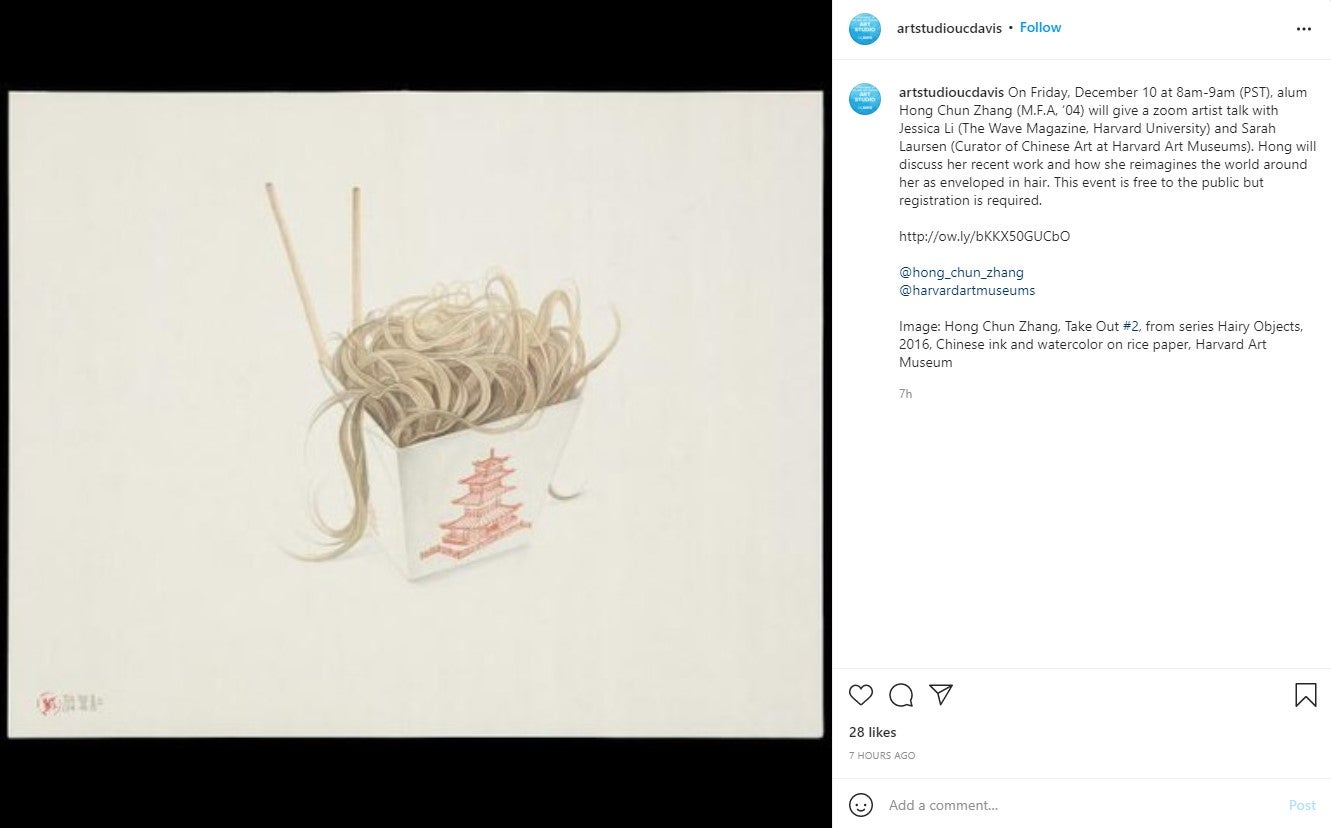Image resolution: width=1331 pixels, height=828 pixels.
Task: Click the Take Out noodle artwork image
Action: (x=415, y=414)
